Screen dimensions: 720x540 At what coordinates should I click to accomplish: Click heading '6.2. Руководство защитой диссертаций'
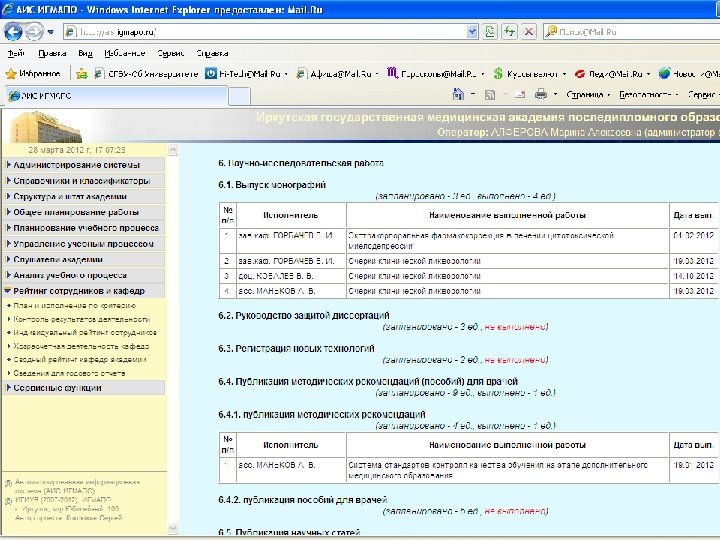[304, 315]
